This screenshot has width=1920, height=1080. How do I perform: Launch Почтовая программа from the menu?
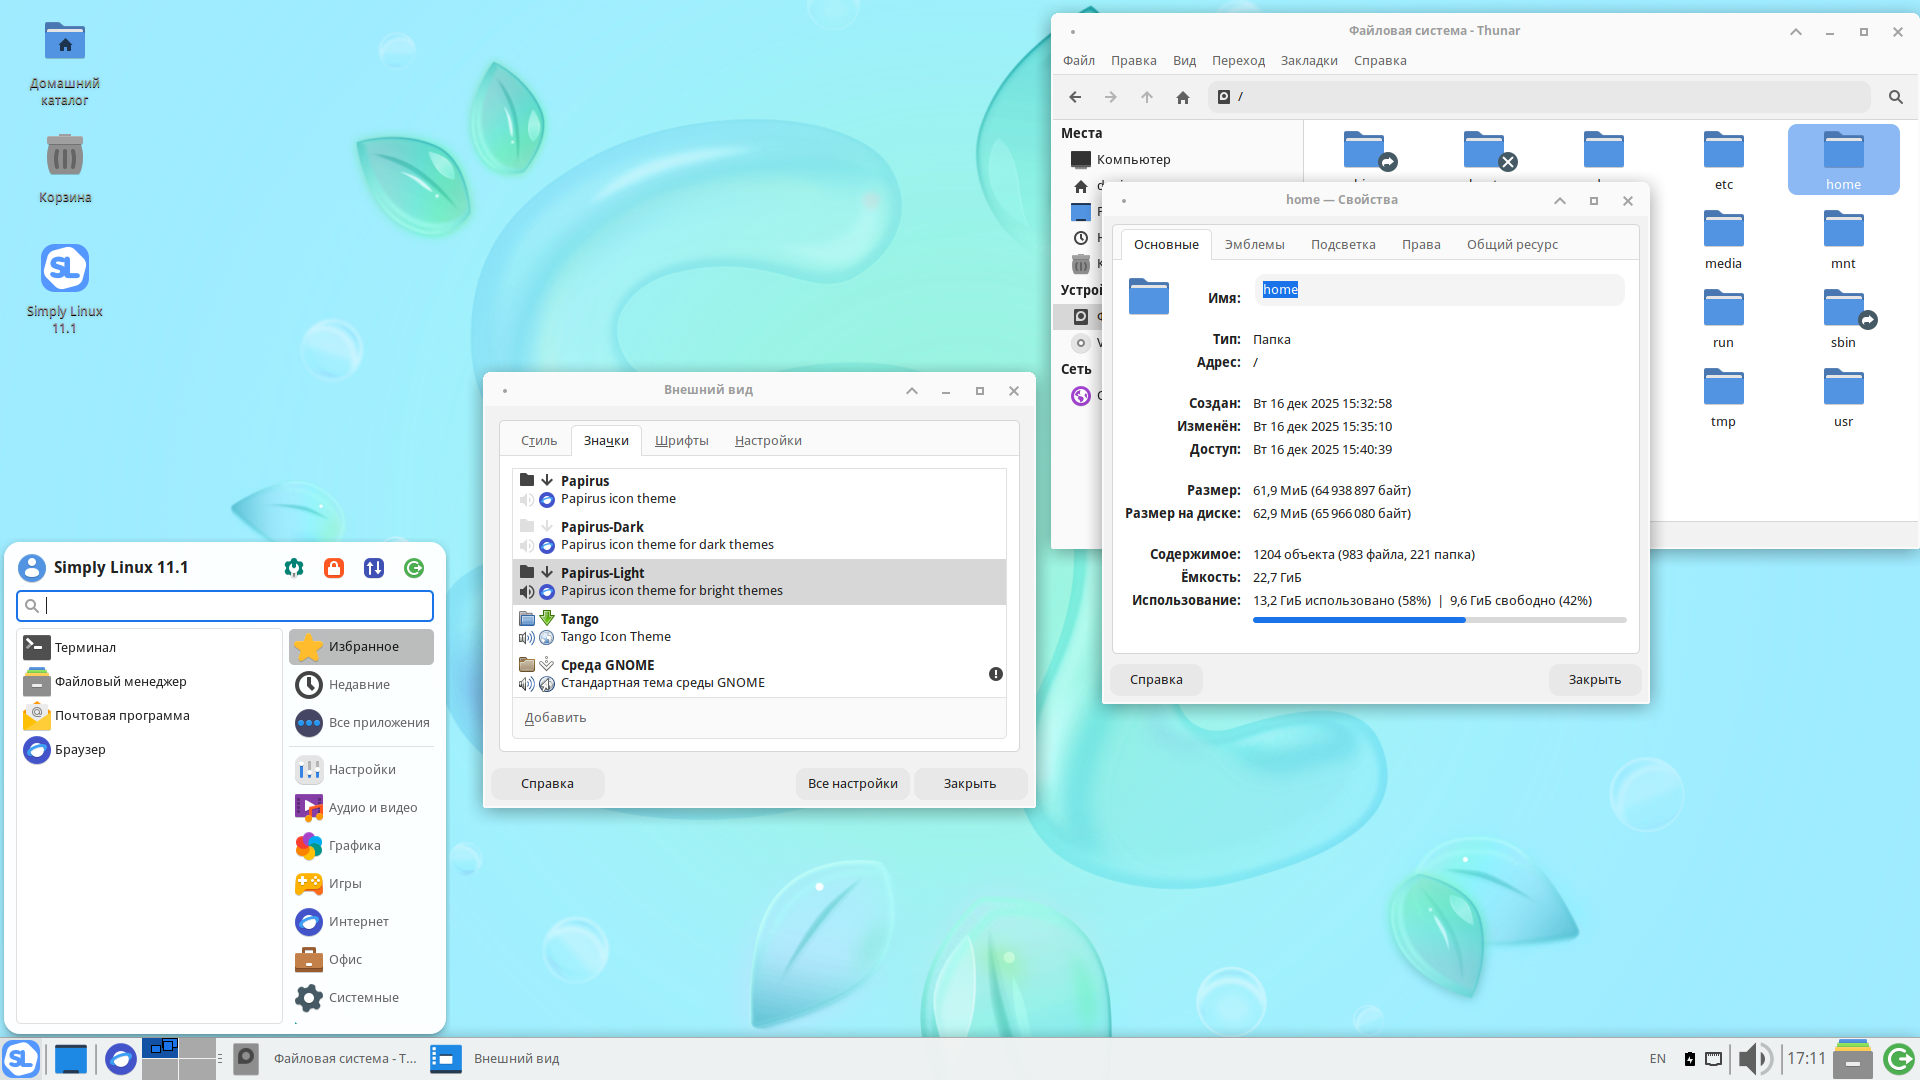click(x=121, y=715)
